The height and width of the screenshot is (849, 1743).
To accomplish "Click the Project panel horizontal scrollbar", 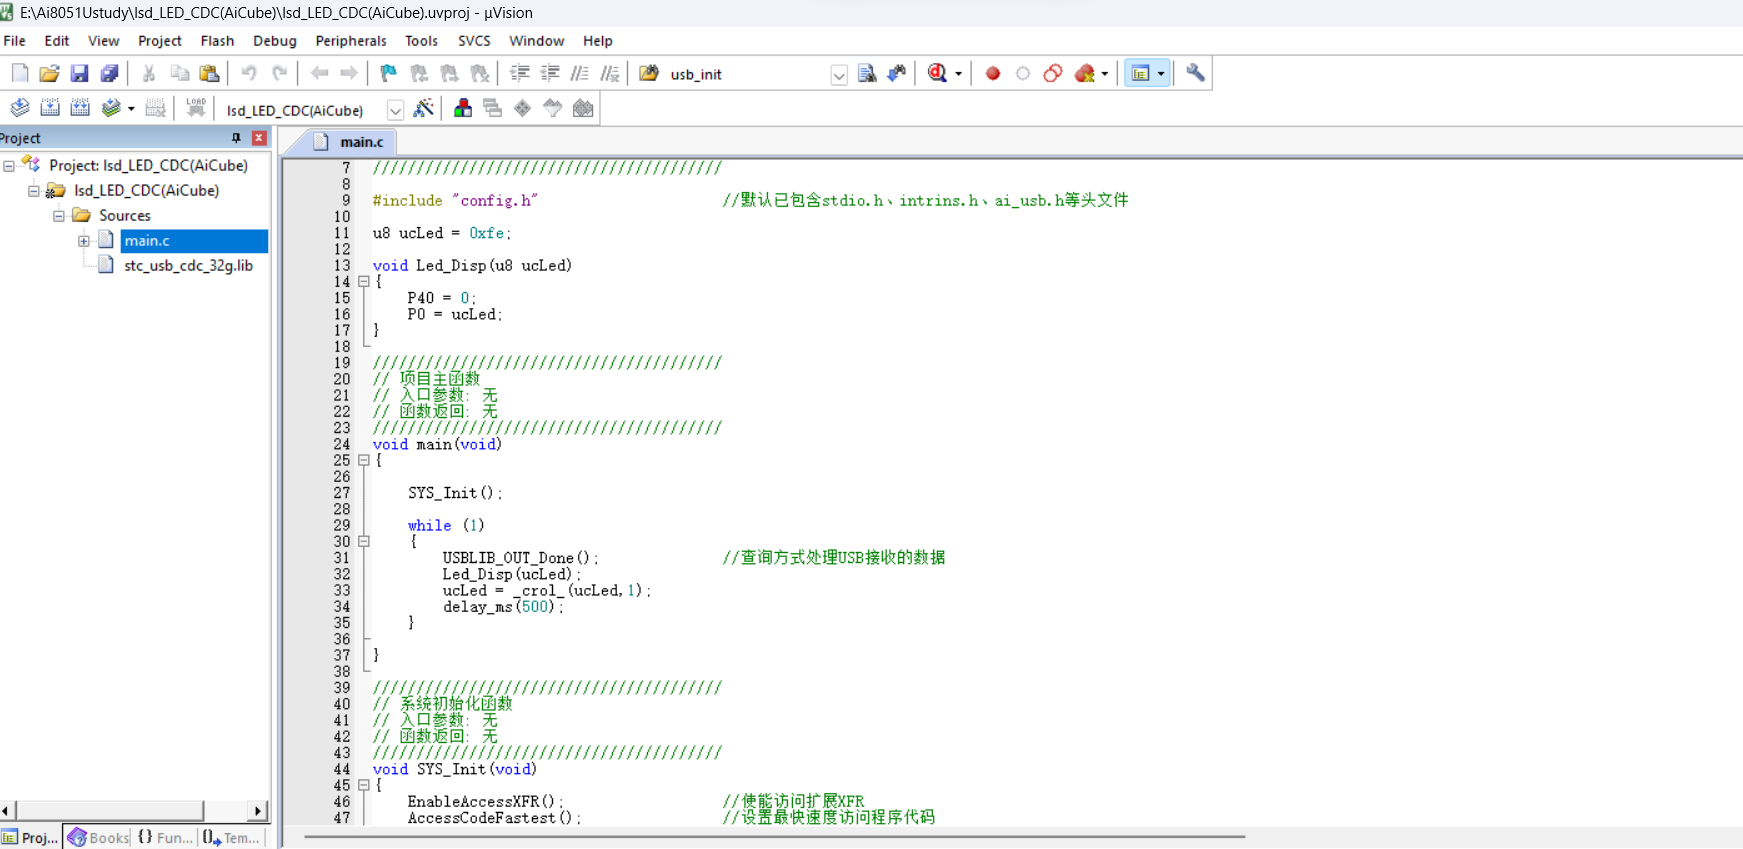I will [110, 810].
